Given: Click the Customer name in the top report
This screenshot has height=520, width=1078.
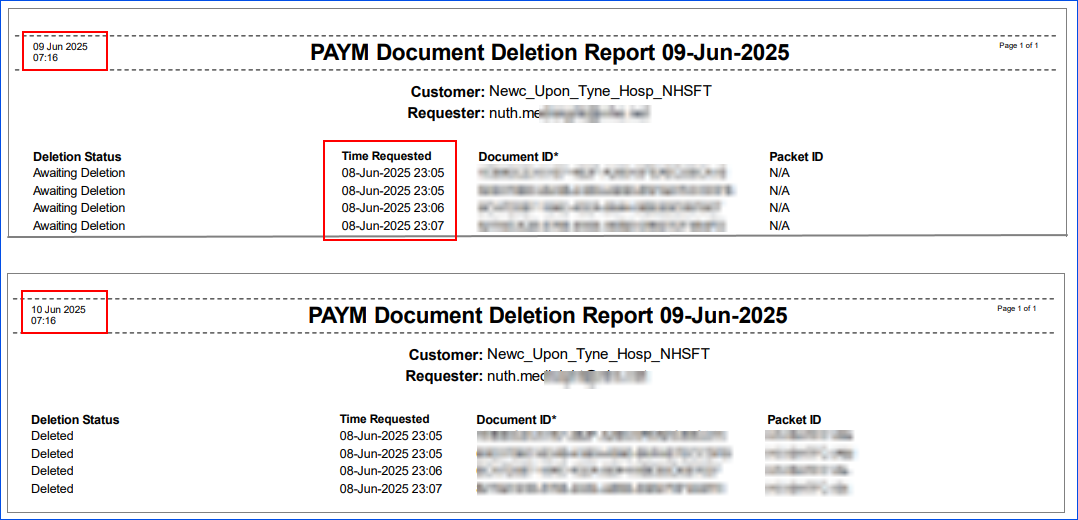Looking at the screenshot, I should click(600, 92).
